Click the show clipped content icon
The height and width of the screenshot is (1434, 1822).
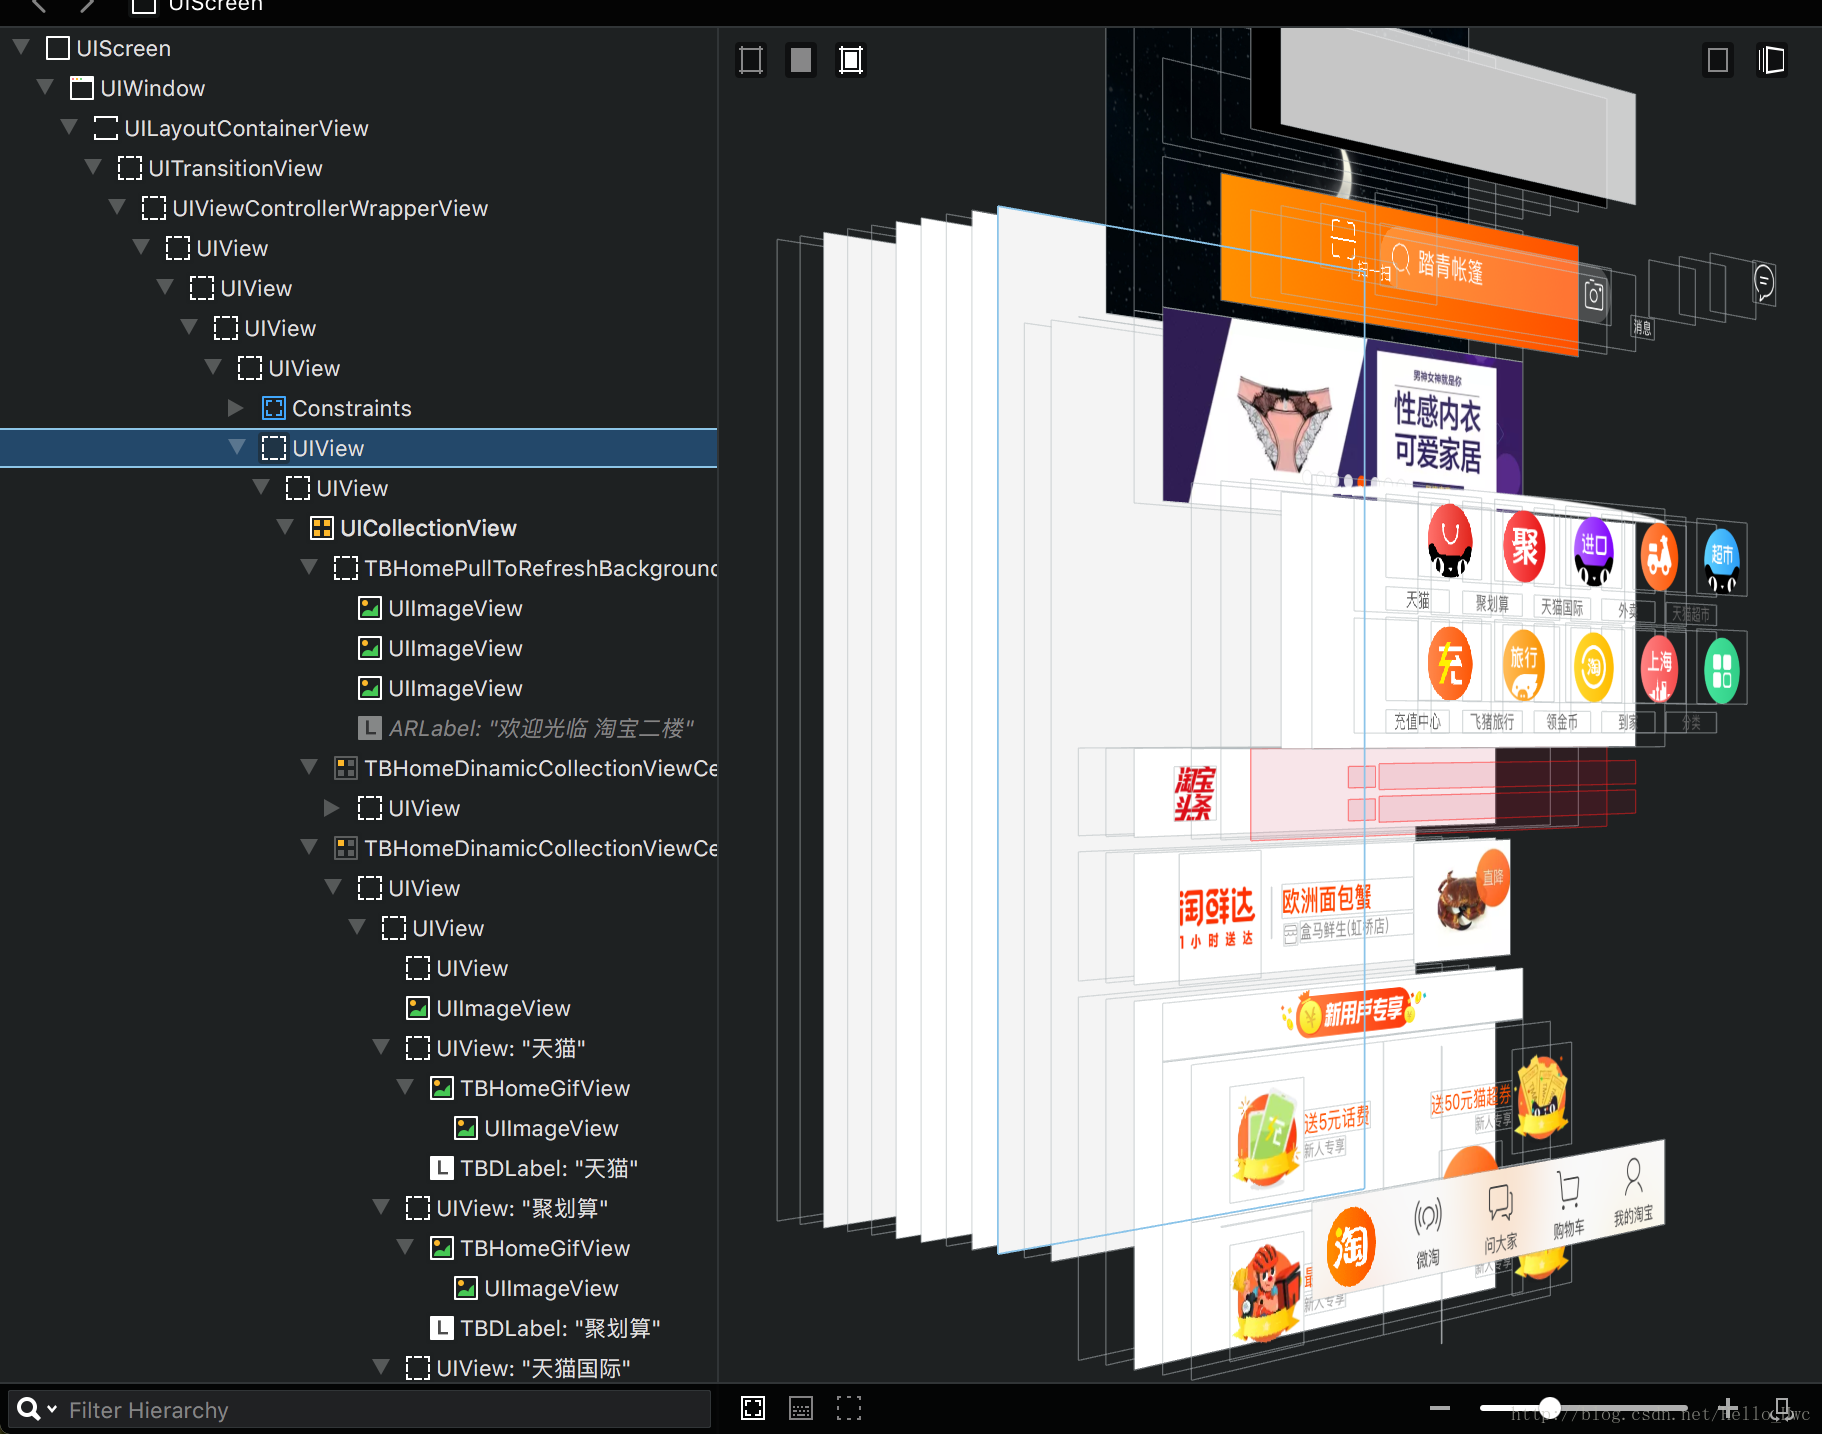(751, 61)
